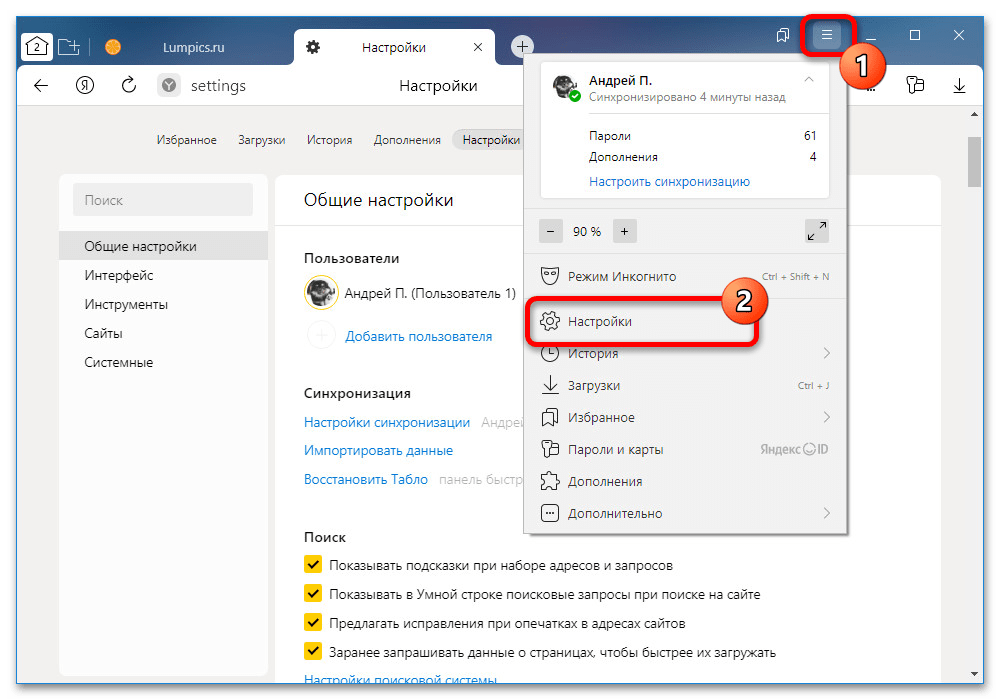
Task: Select Режим Инкогнито menu item
Action: tap(685, 276)
